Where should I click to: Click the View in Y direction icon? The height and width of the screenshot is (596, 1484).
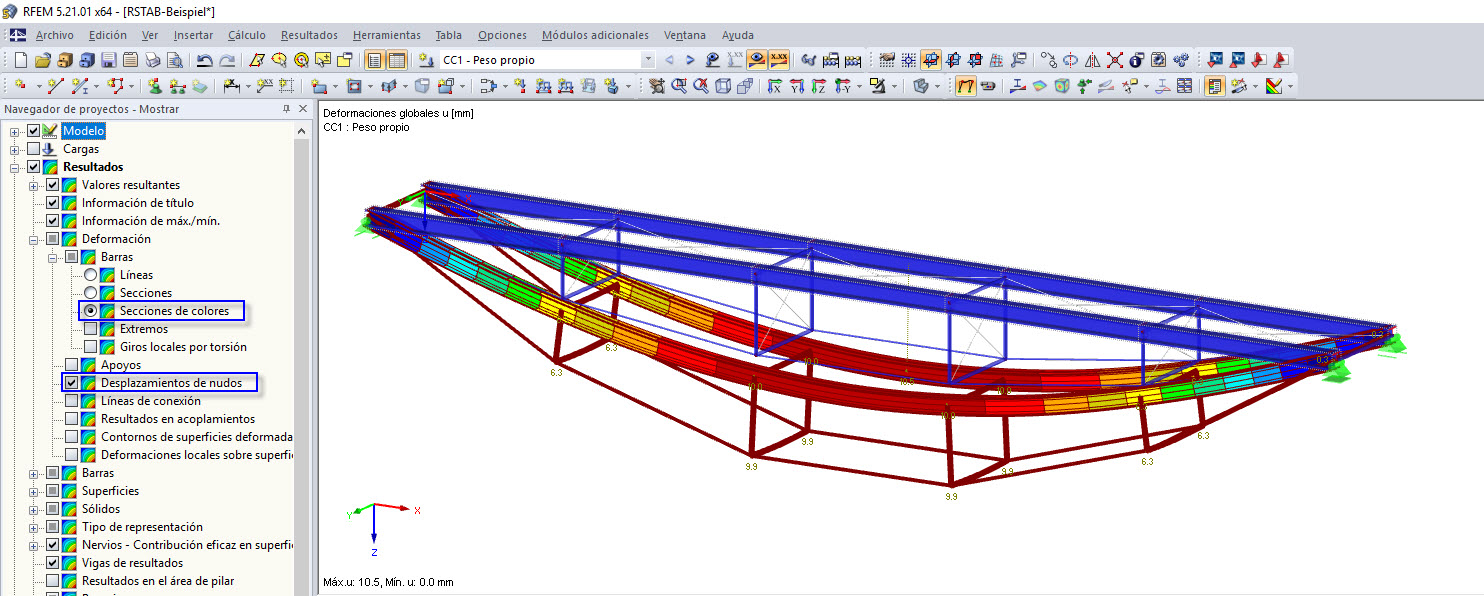798,87
